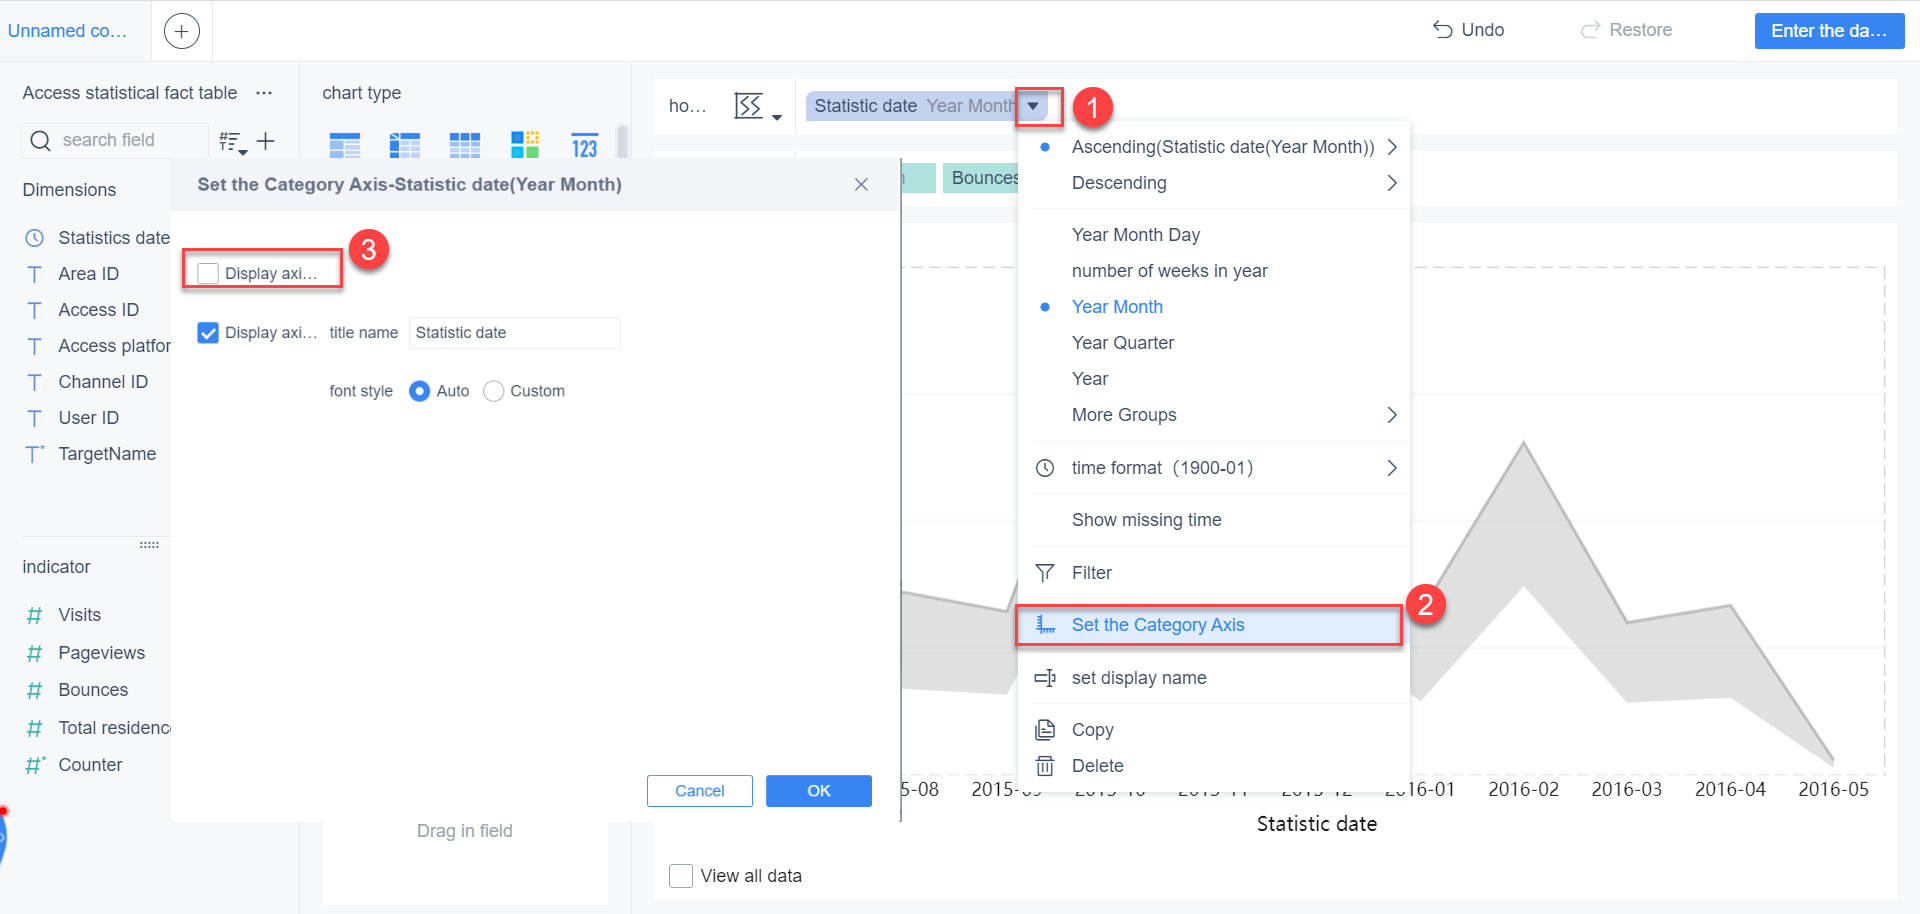
Task: Click the add field plus icon
Action: pyautogui.click(x=265, y=141)
